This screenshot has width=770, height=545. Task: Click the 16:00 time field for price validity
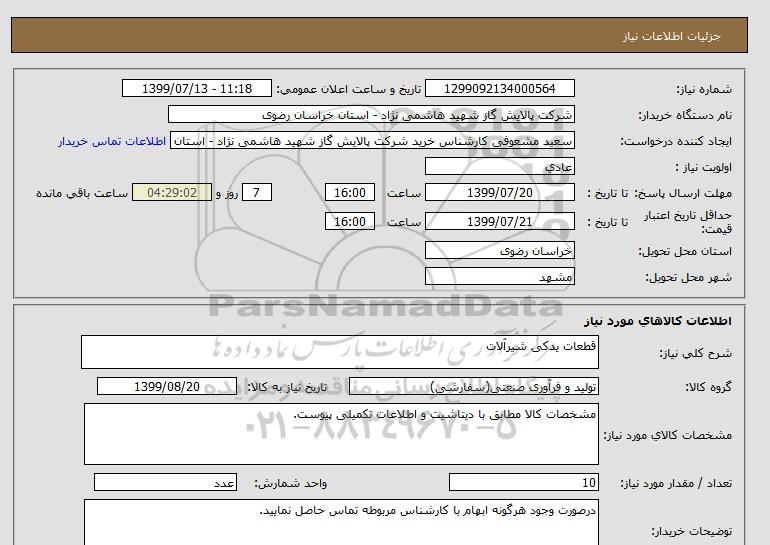tap(352, 222)
